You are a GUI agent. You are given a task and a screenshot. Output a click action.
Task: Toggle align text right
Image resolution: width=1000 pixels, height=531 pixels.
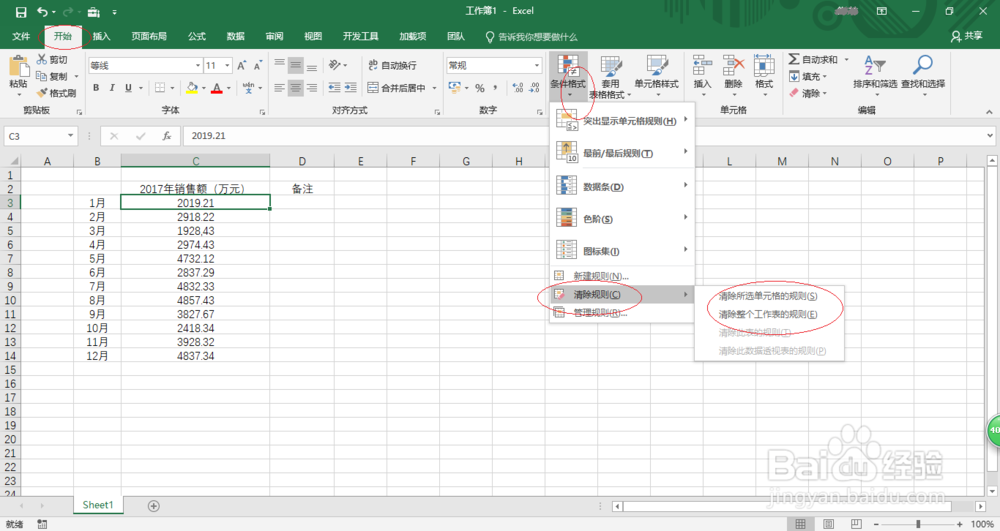[312, 87]
